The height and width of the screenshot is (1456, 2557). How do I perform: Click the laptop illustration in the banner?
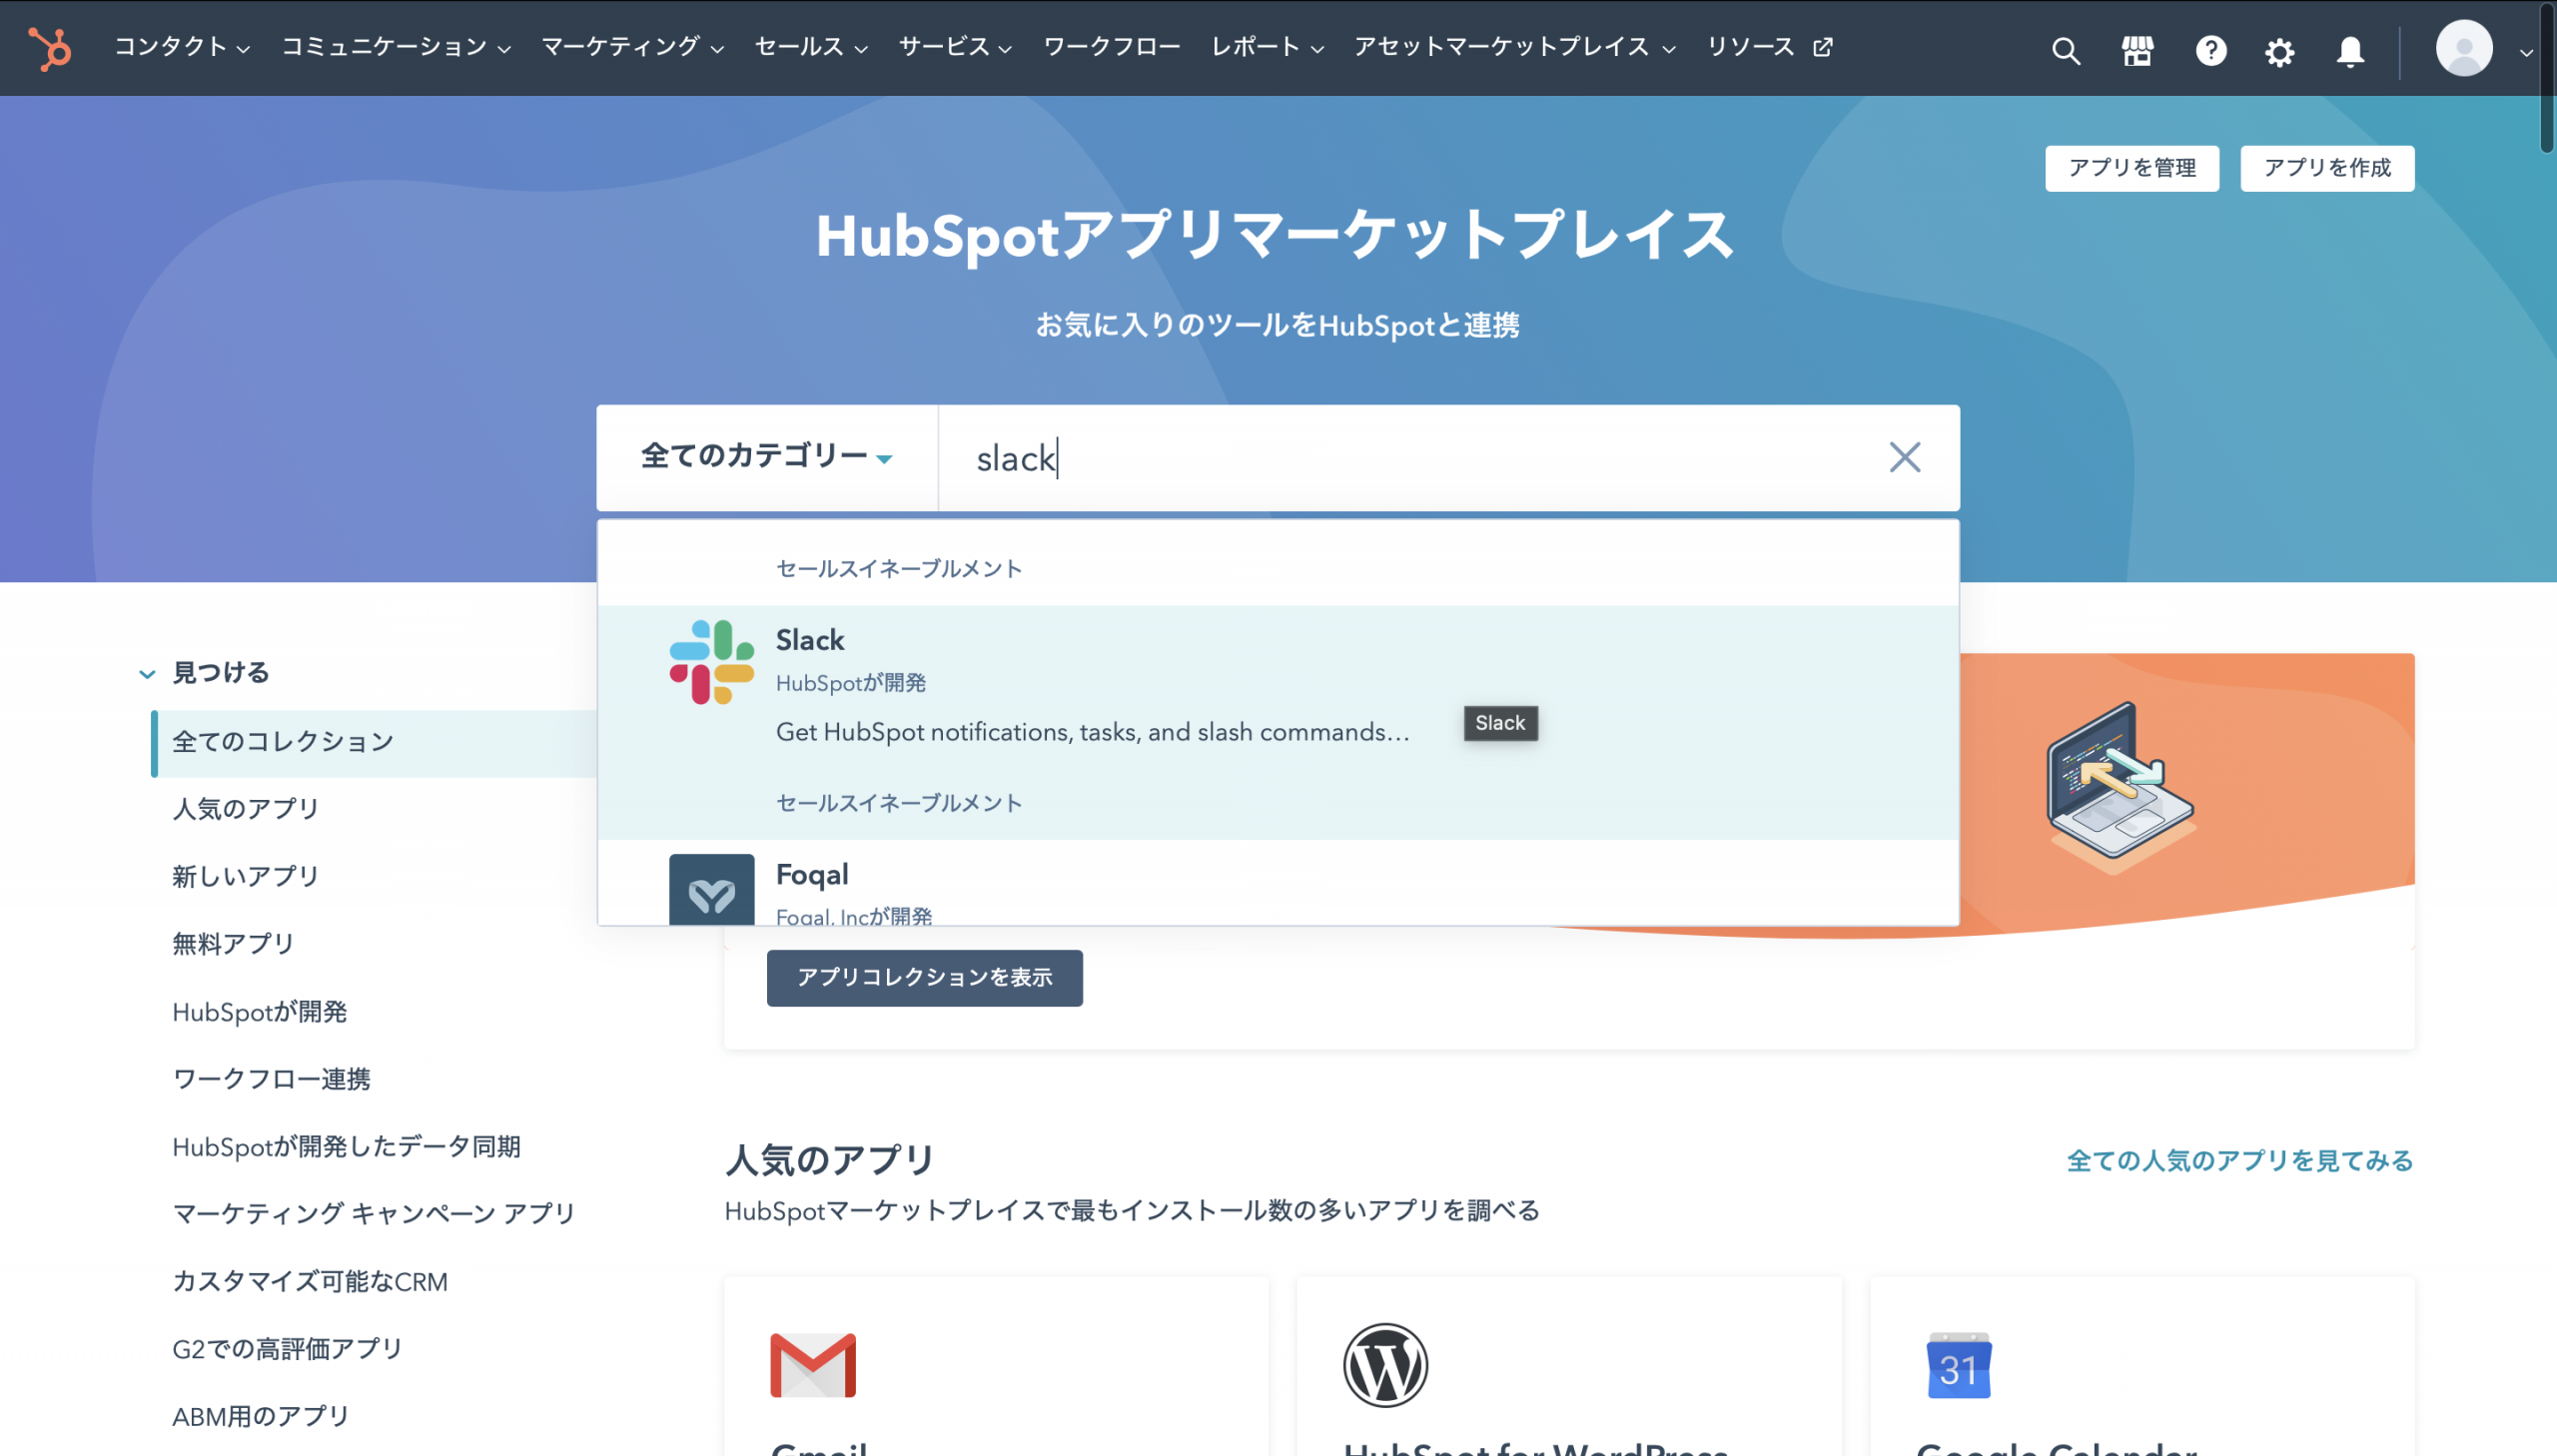tap(2120, 787)
